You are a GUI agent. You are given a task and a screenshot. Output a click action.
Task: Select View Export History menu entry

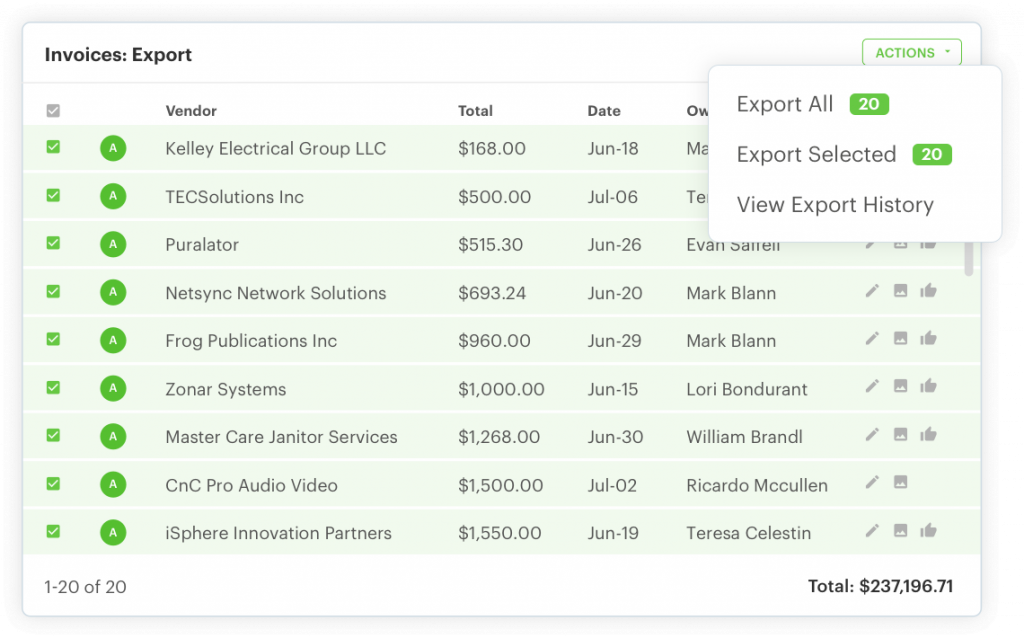(x=835, y=204)
